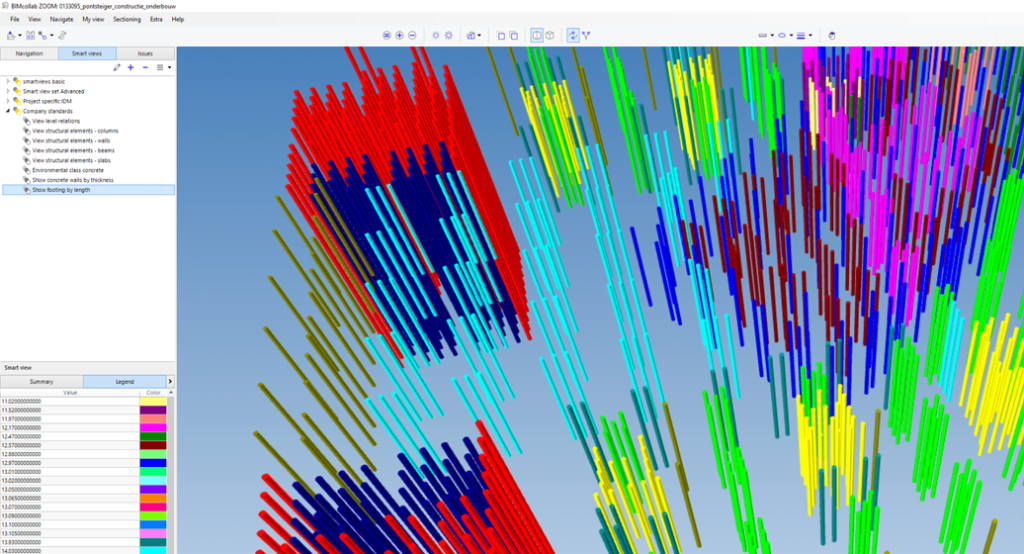
Task: Open the camera viewpoint dropdown arrow
Action: click(x=479, y=35)
